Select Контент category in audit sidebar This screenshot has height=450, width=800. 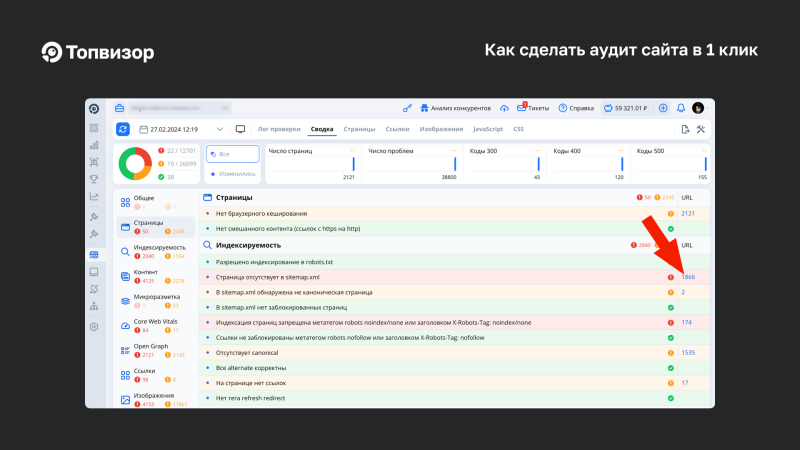tap(156, 277)
